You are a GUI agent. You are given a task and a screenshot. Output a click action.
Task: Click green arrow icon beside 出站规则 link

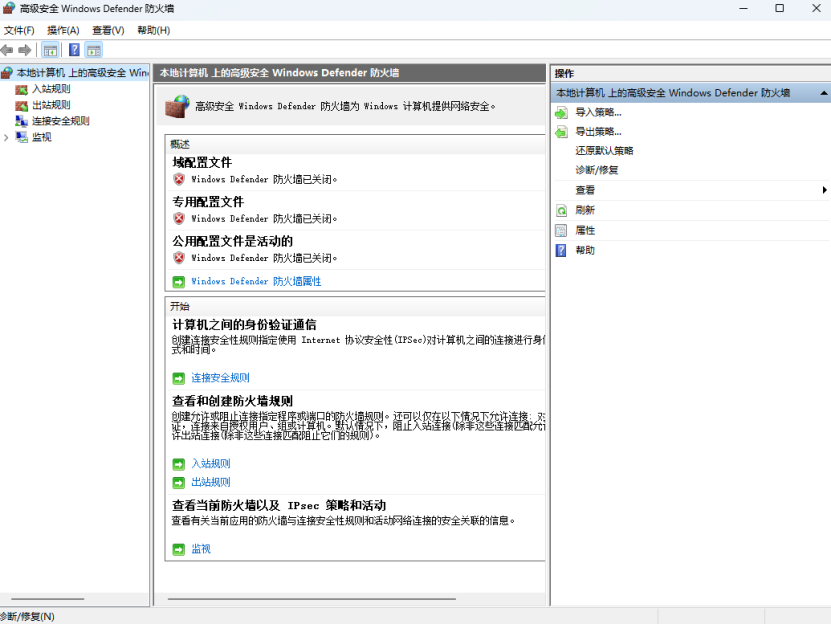179,482
